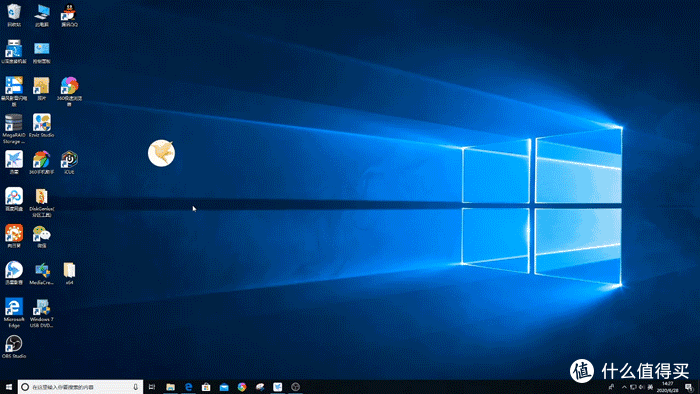Open the Windows Start menu
This screenshot has width=700, height=394.
pos(8,387)
